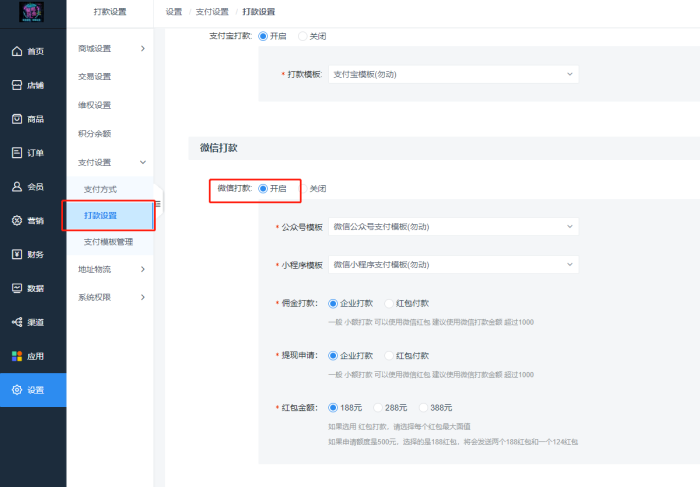Viewport: 700px width, 487px height.
Task: Click the submenu collapse handle
Action: pos(158,204)
